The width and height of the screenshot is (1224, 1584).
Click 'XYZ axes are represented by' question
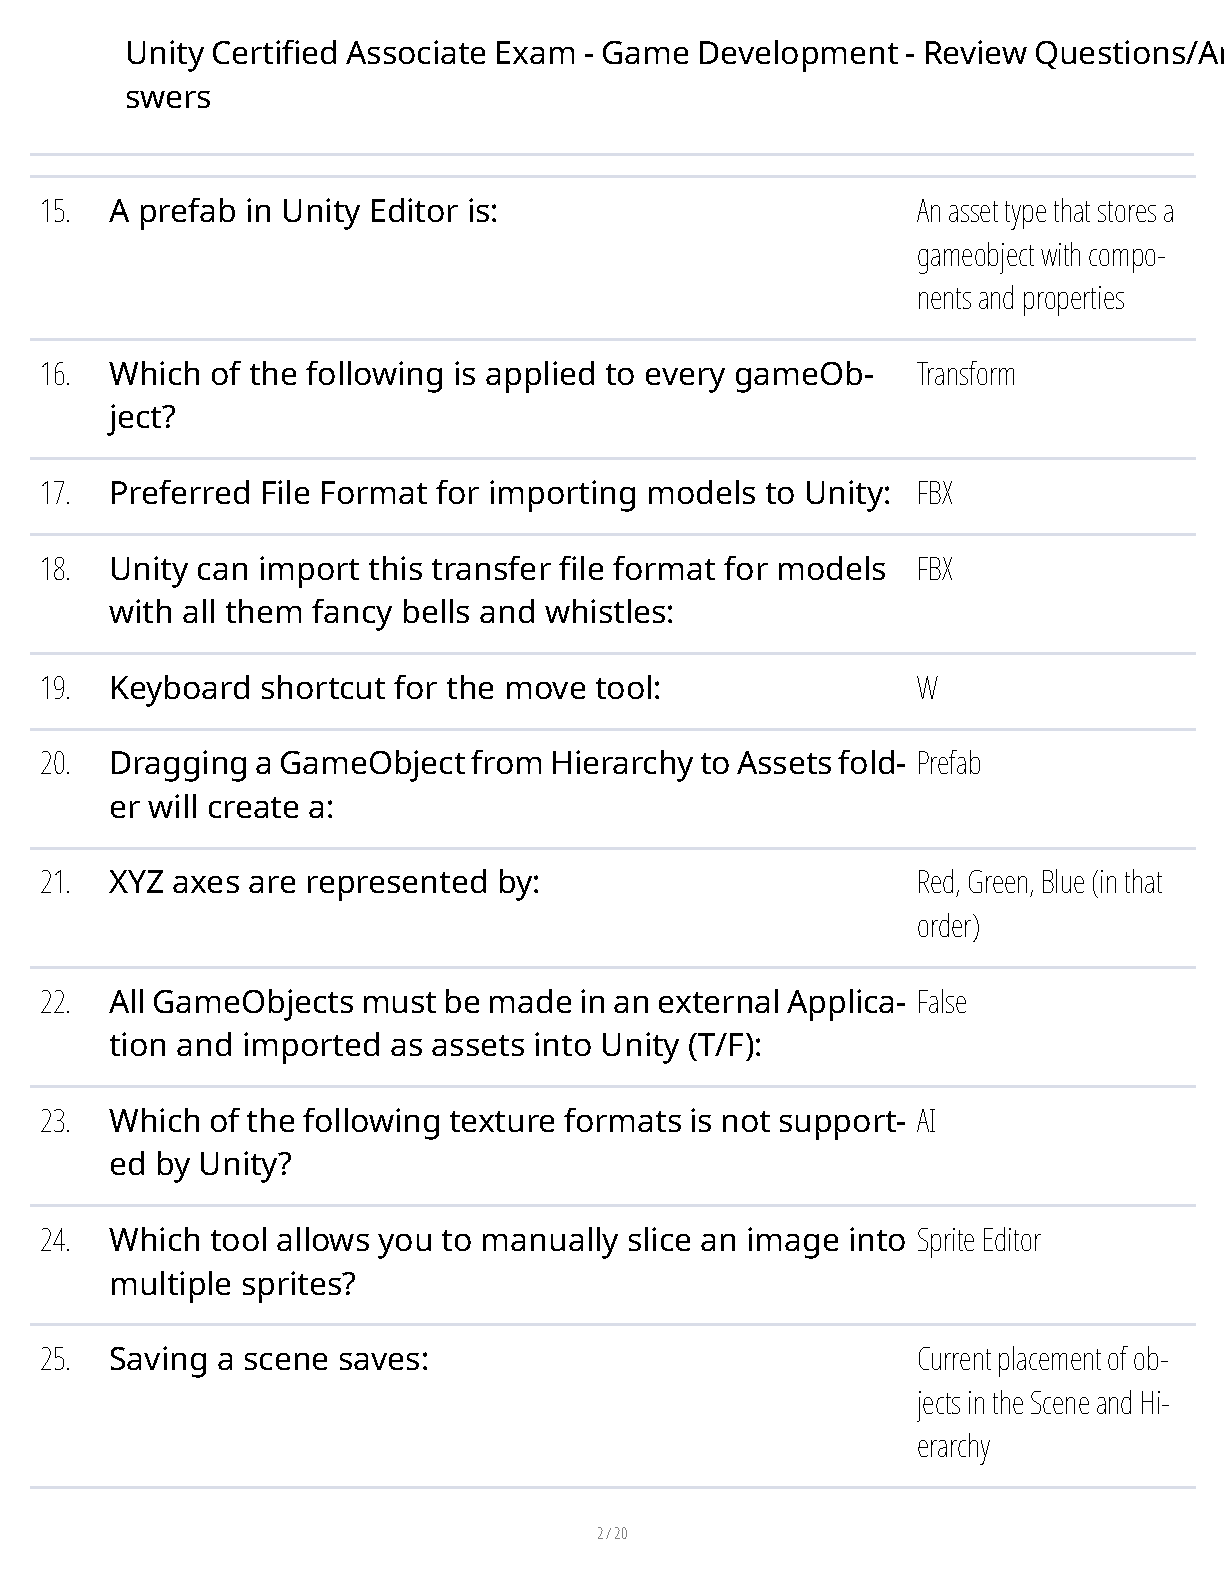[324, 883]
